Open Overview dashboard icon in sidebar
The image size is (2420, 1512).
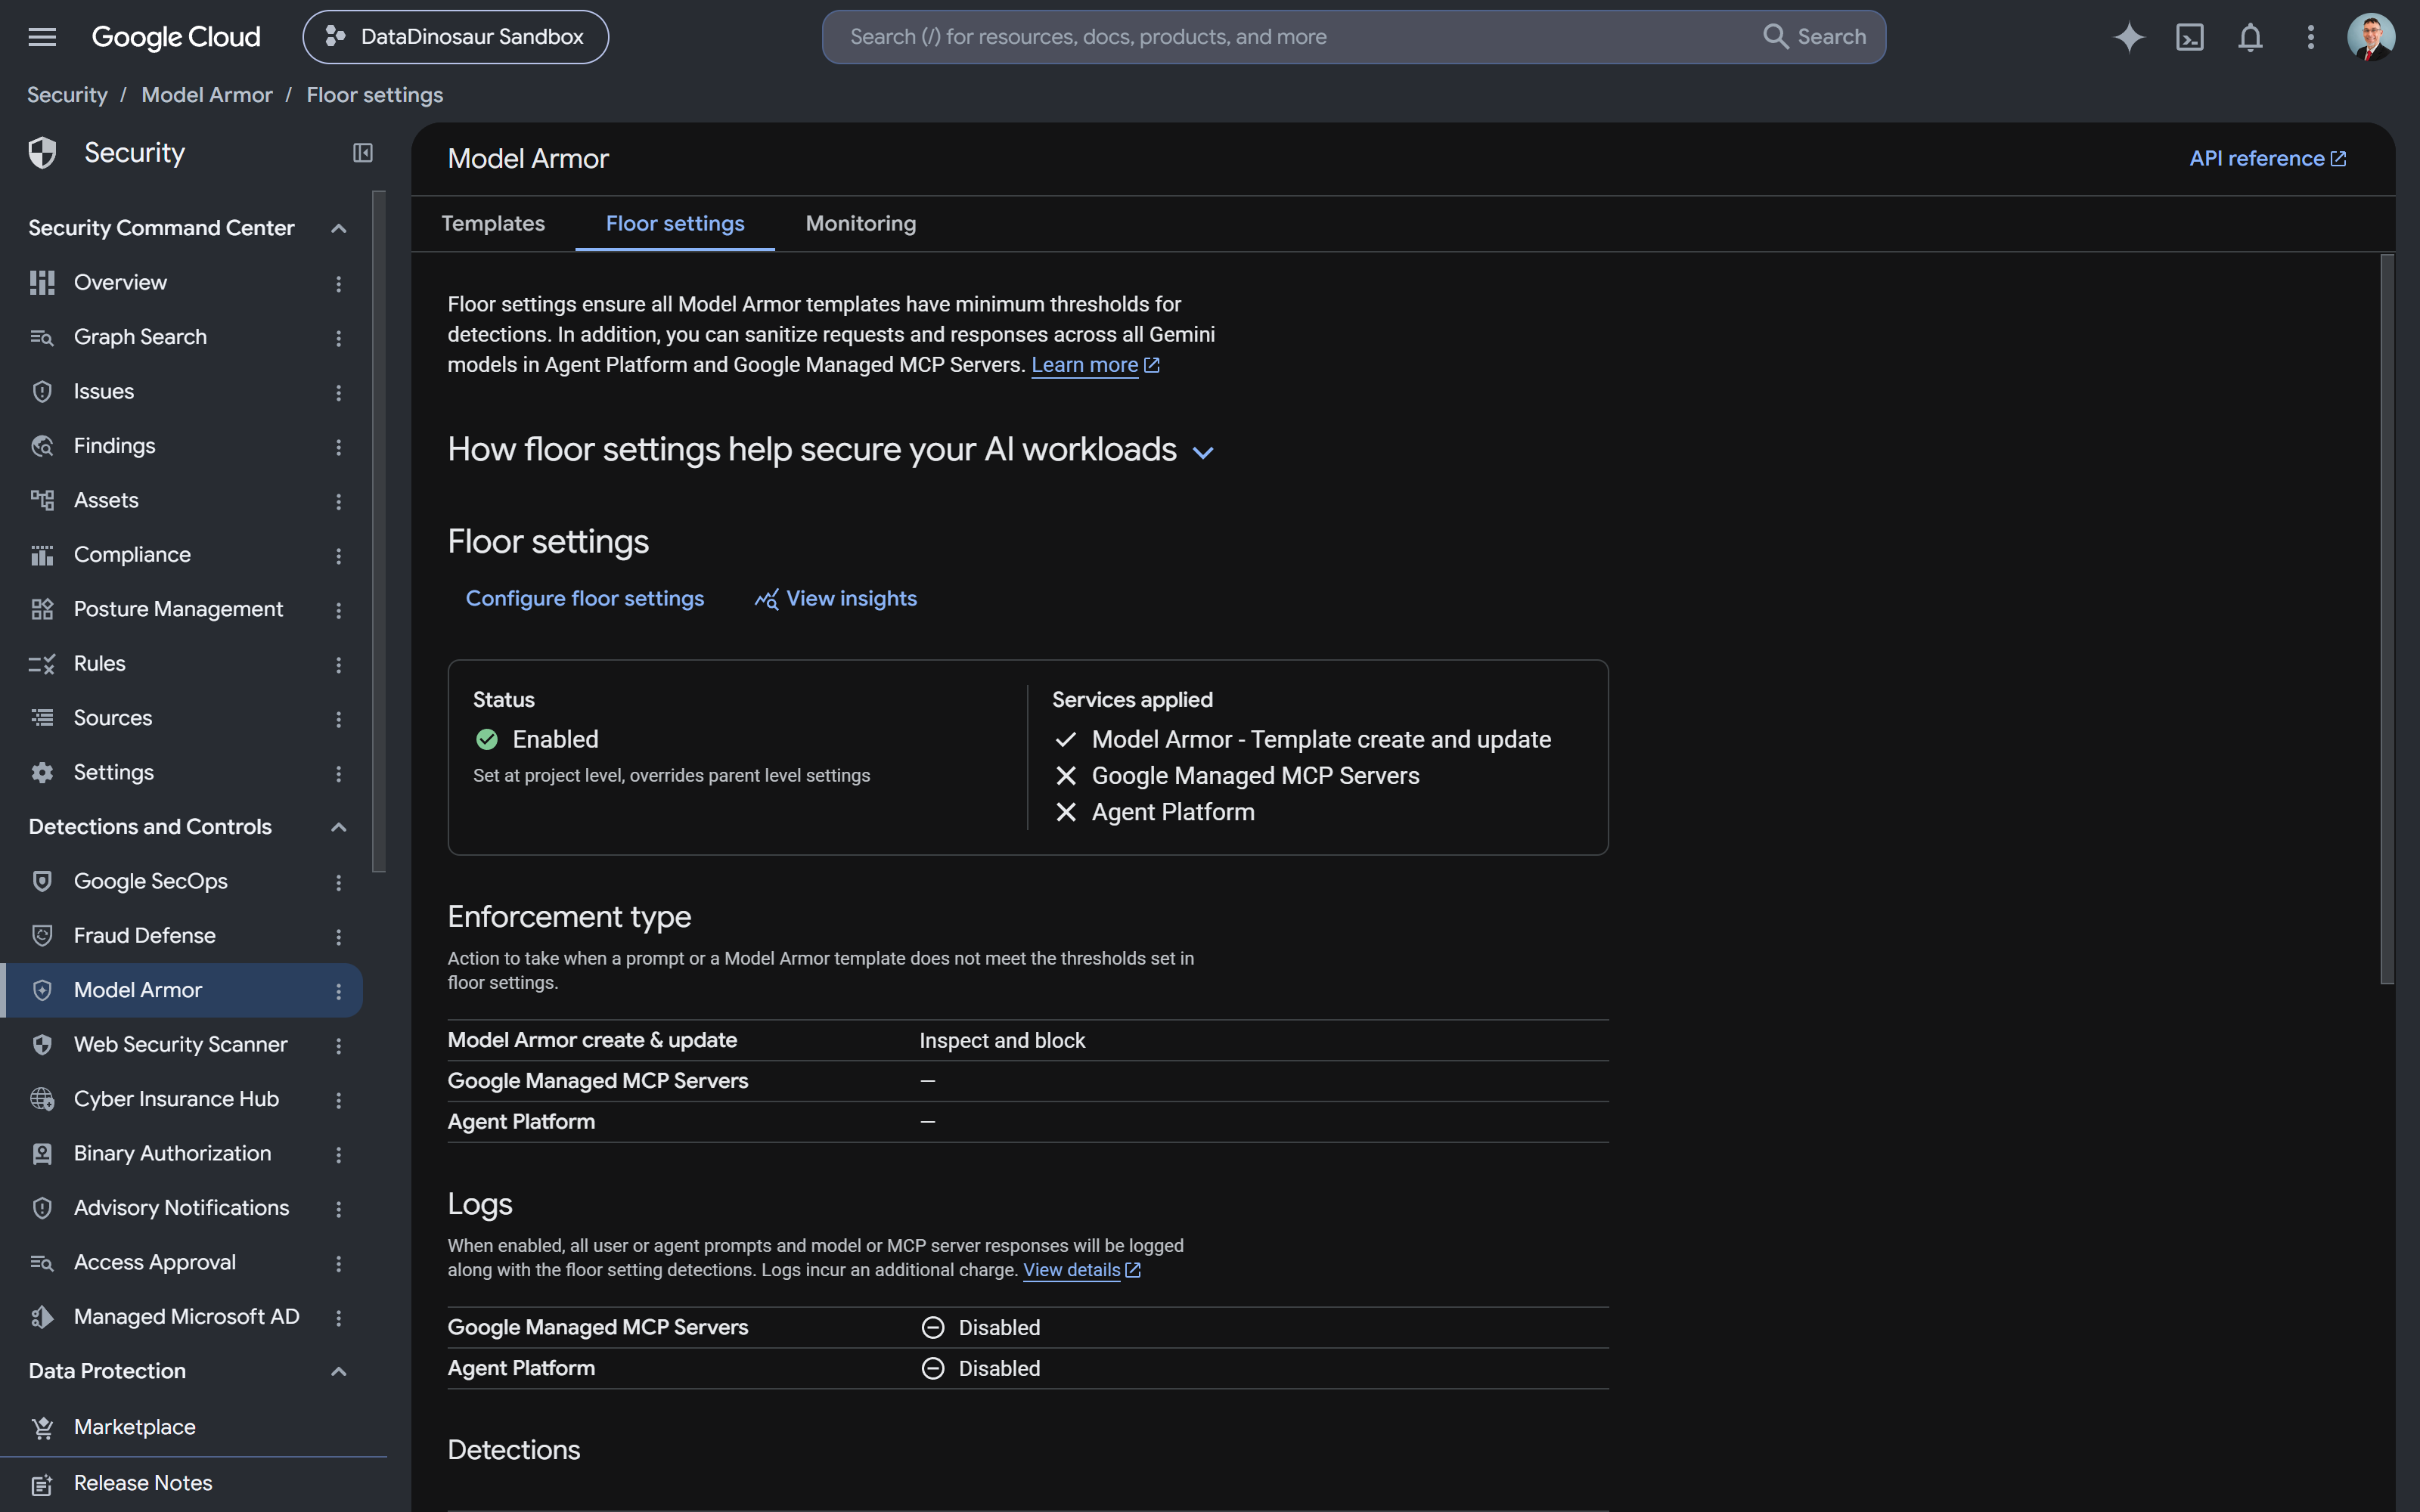[x=42, y=283]
